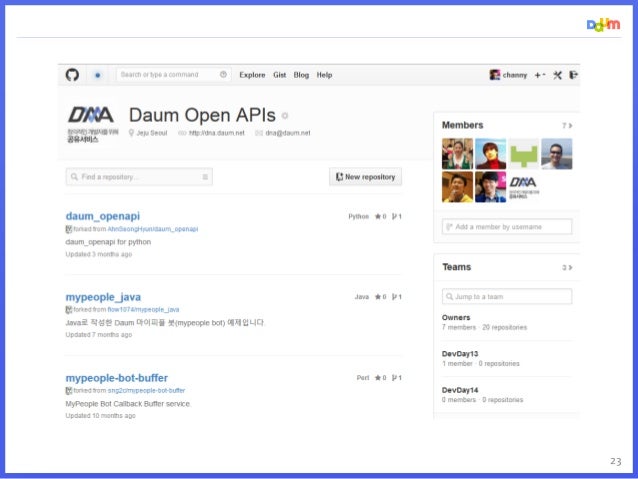The image size is (638, 479).
Task: Open channy profile username link
Action: pos(515,75)
